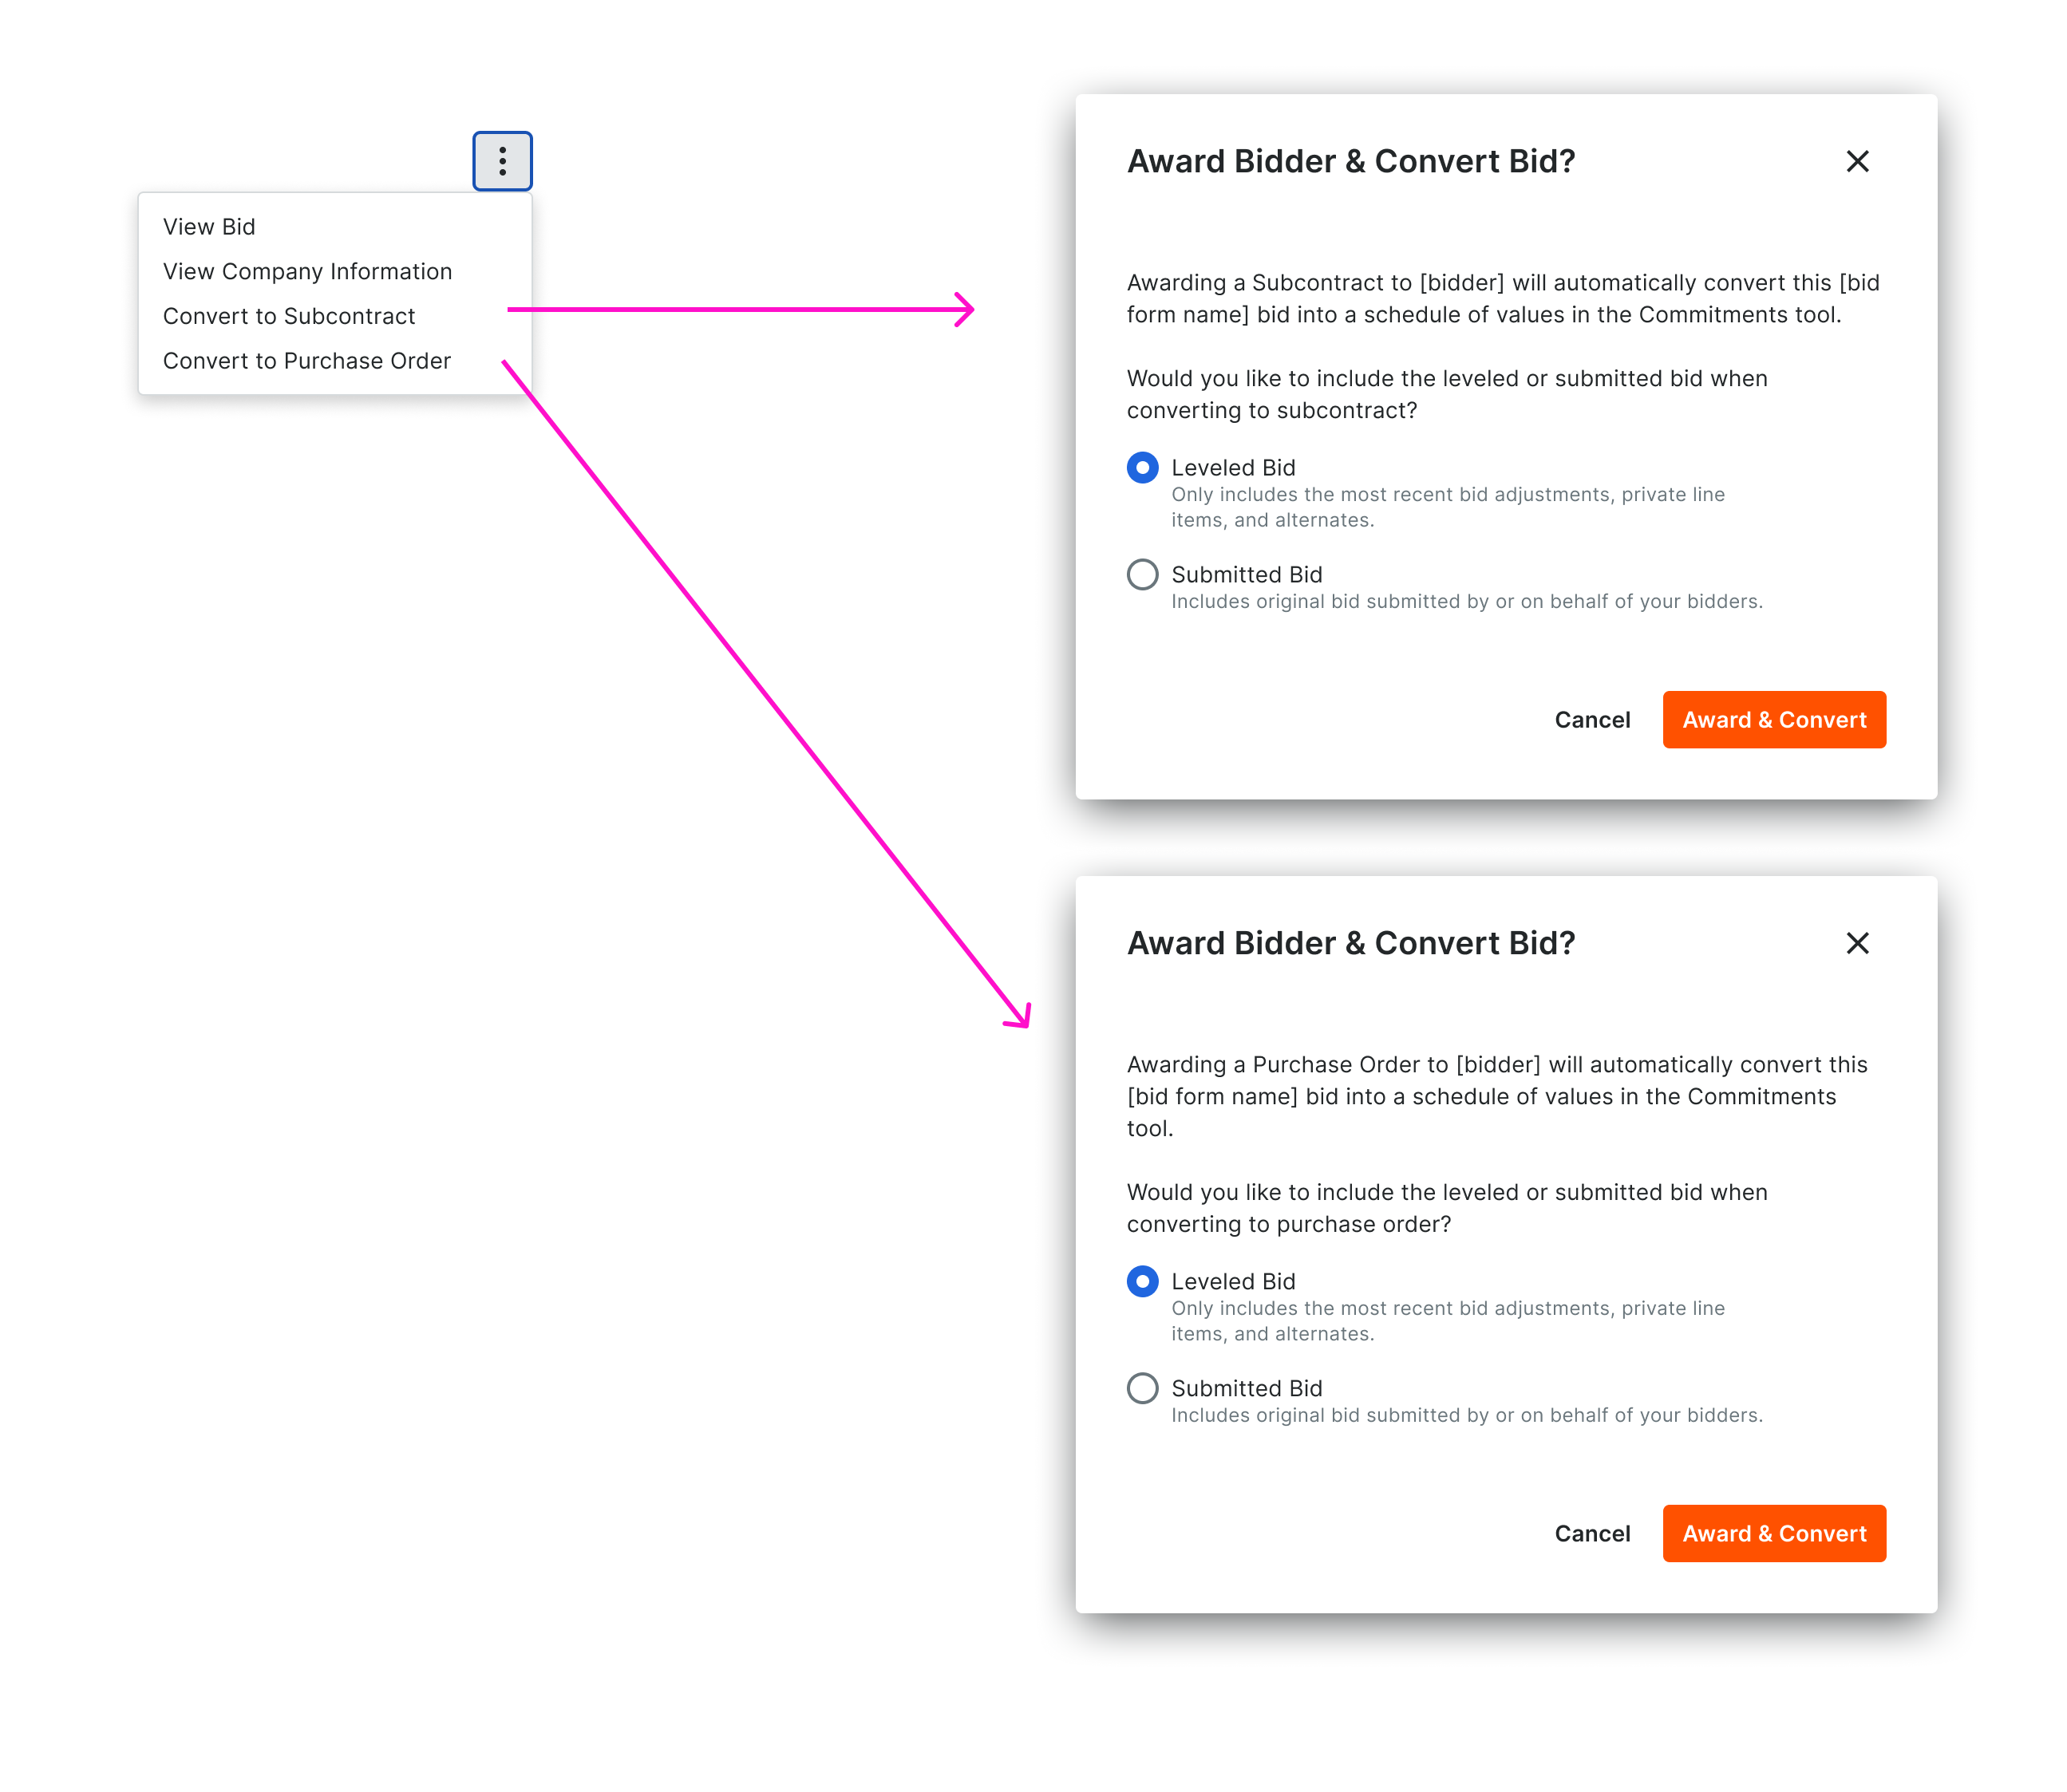Click the orange Award & Convert button
The image size is (2067, 1792).
[x=1774, y=719]
